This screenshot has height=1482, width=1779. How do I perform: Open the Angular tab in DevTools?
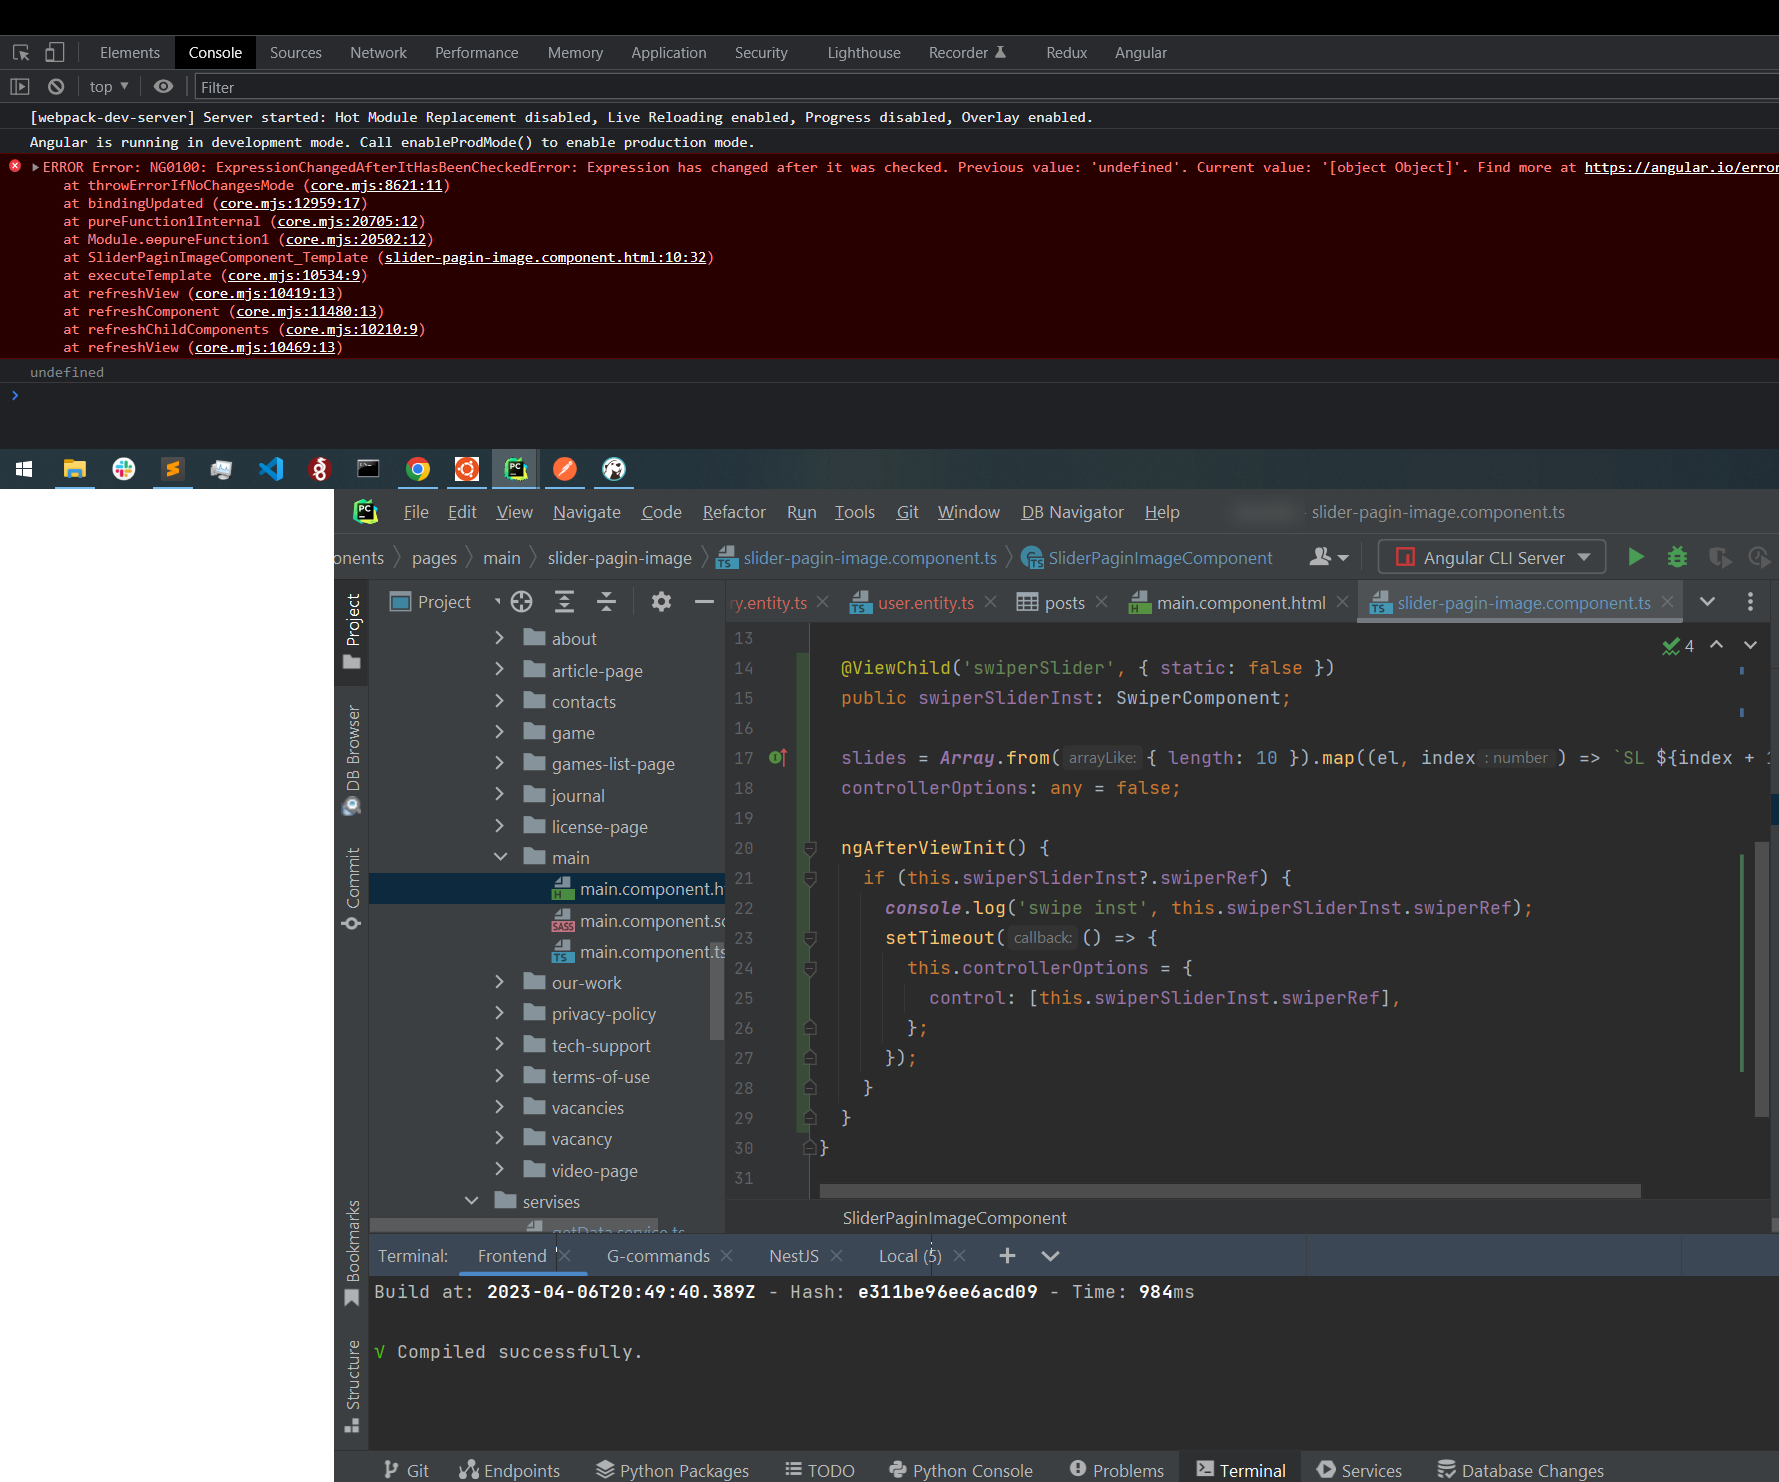(1141, 53)
